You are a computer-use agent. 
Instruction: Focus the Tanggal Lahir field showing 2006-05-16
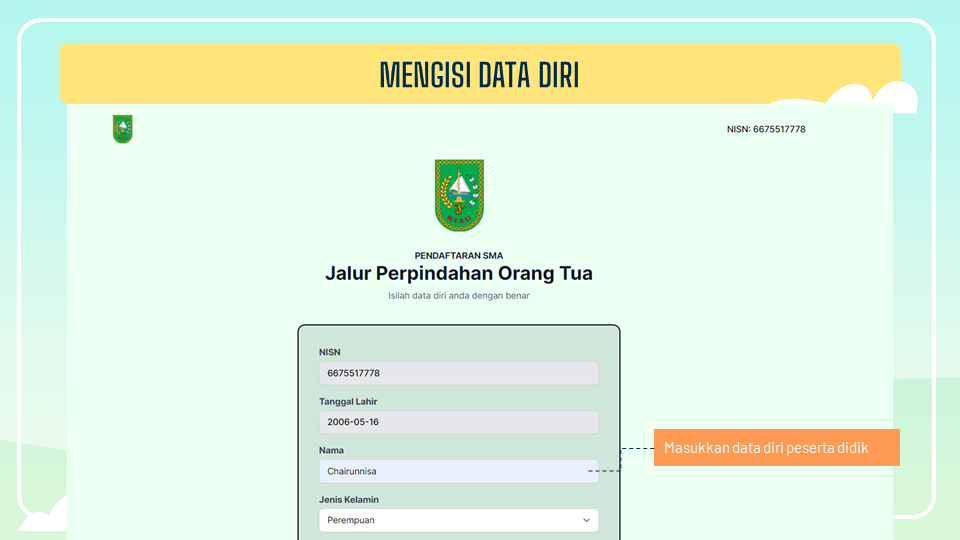click(458, 422)
